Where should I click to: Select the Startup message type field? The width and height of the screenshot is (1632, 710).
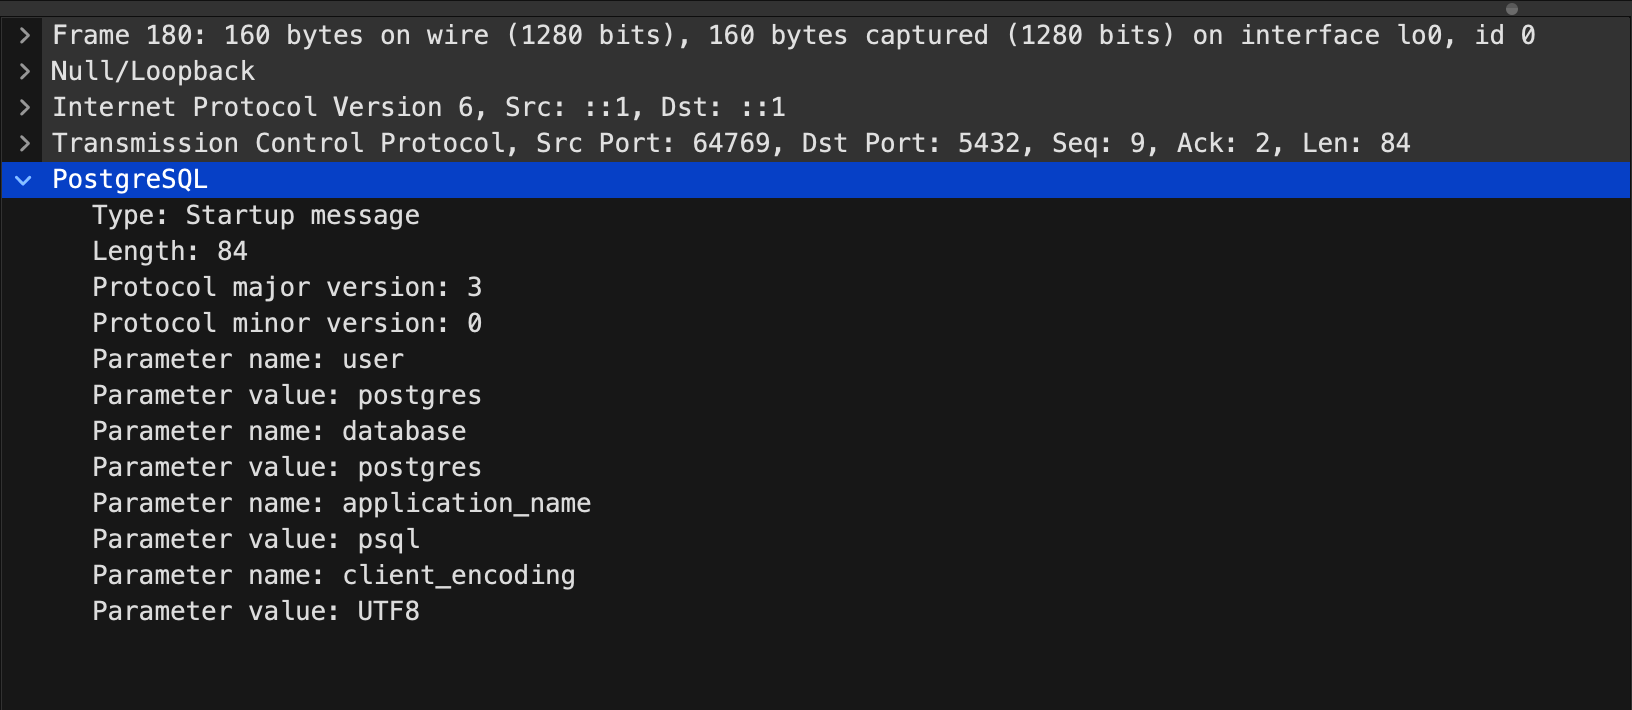click(255, 215)
